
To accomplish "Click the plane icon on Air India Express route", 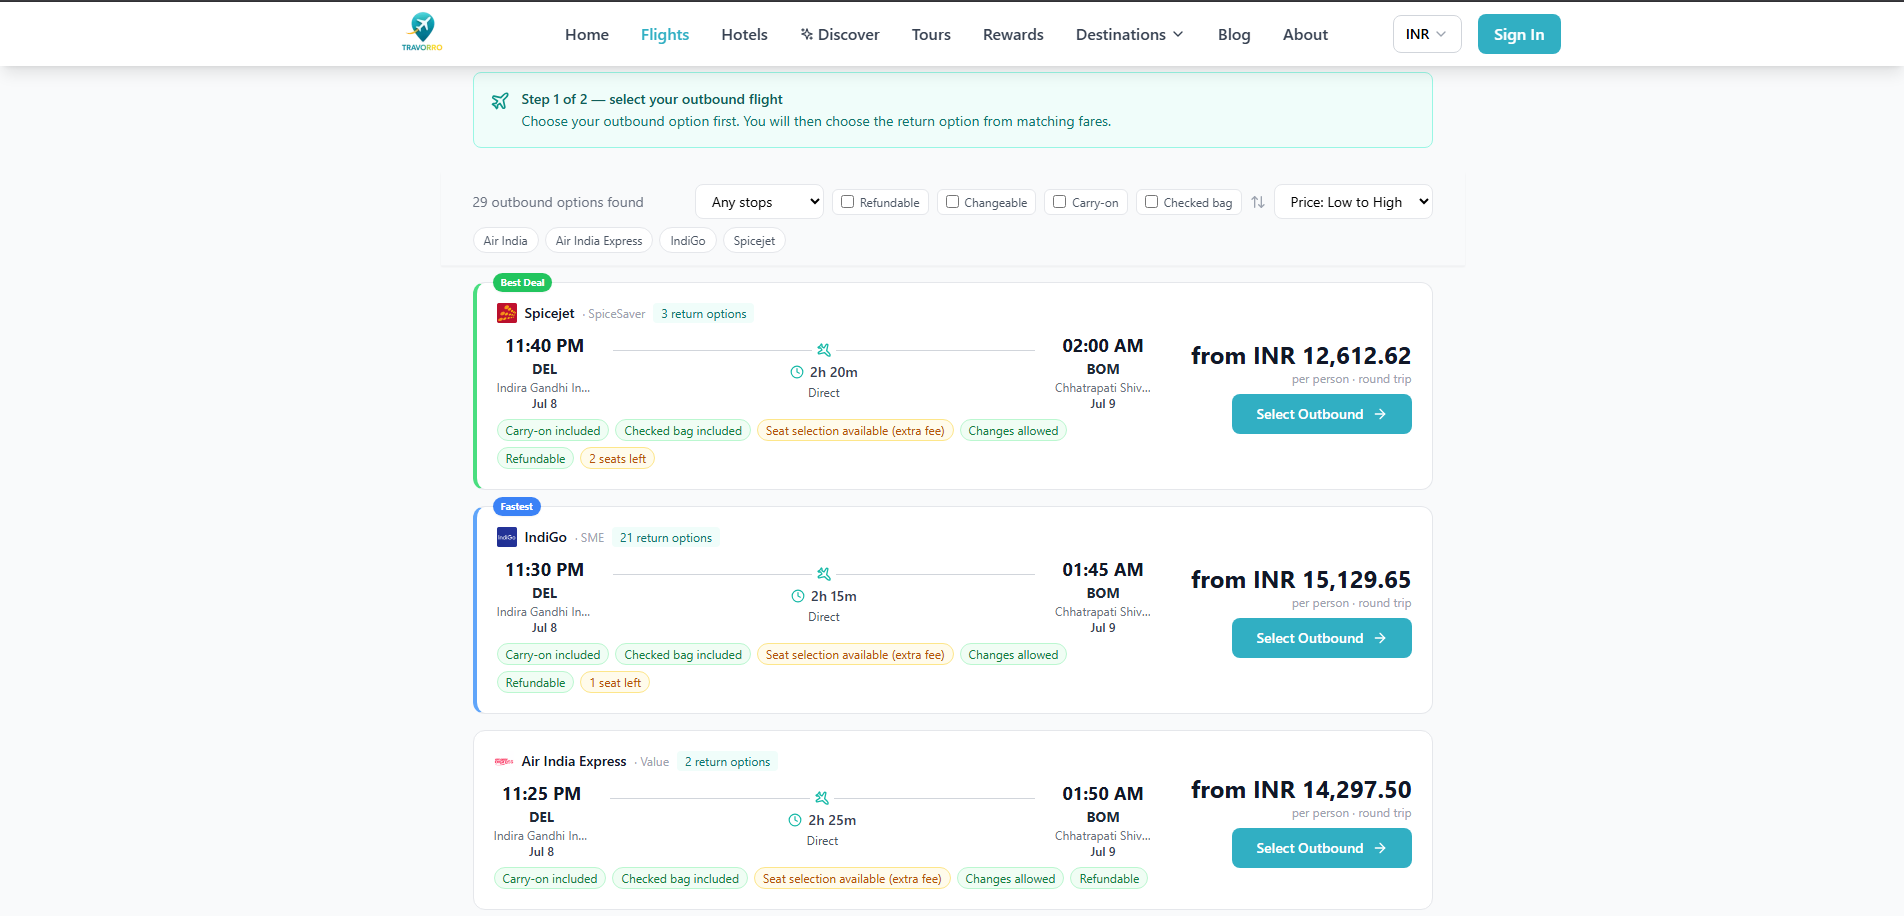I will pos(822,798).
